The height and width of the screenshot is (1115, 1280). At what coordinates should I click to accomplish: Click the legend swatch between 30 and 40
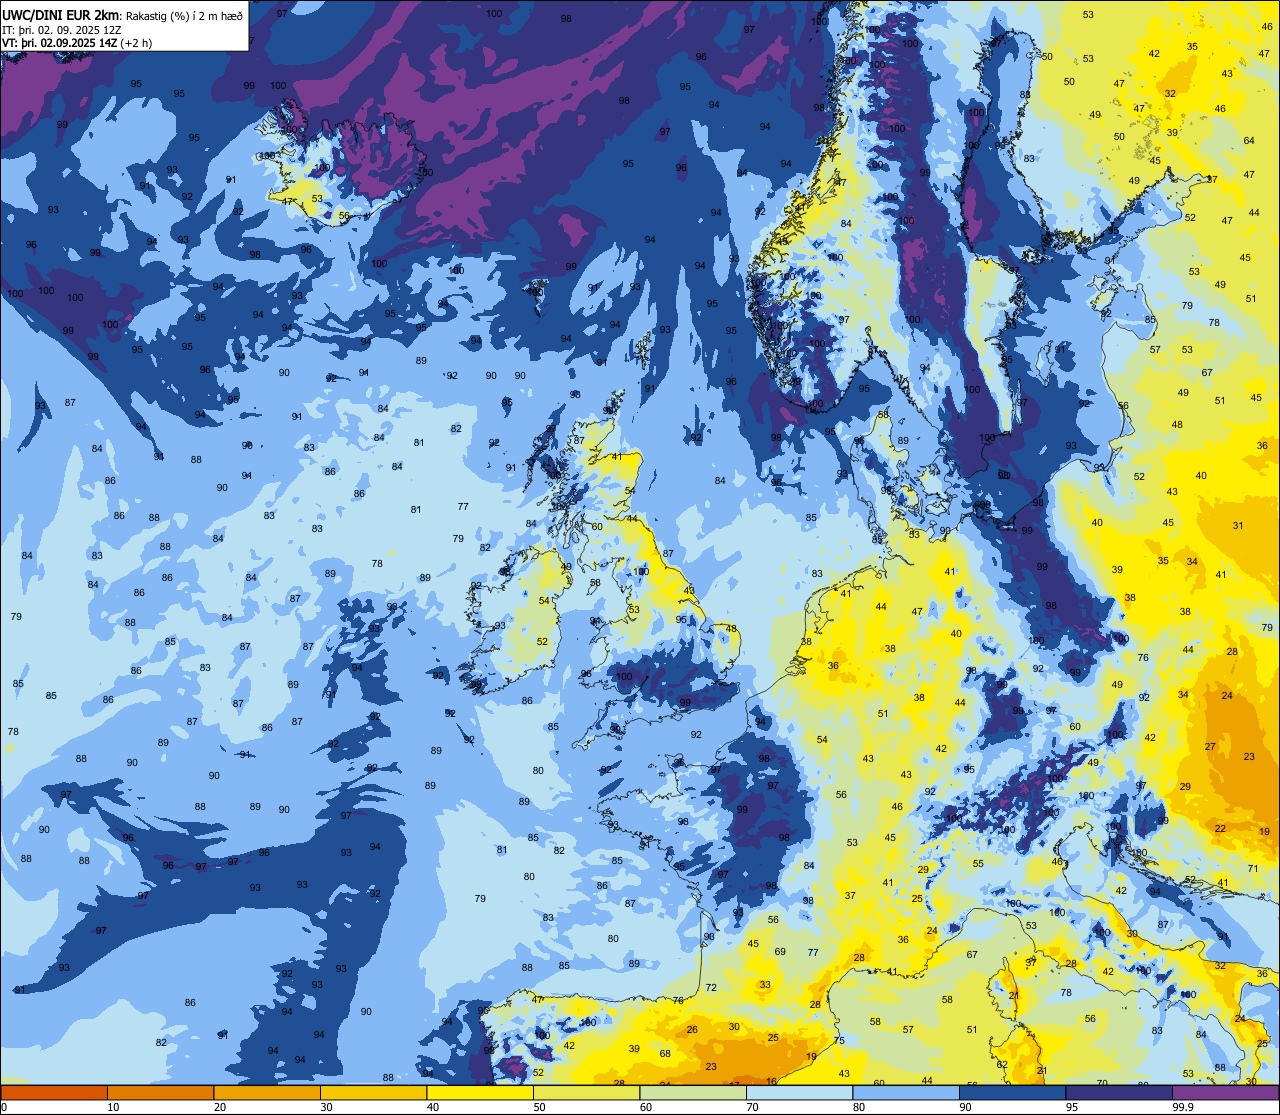pyautogui.click(x=373, y=1092)
